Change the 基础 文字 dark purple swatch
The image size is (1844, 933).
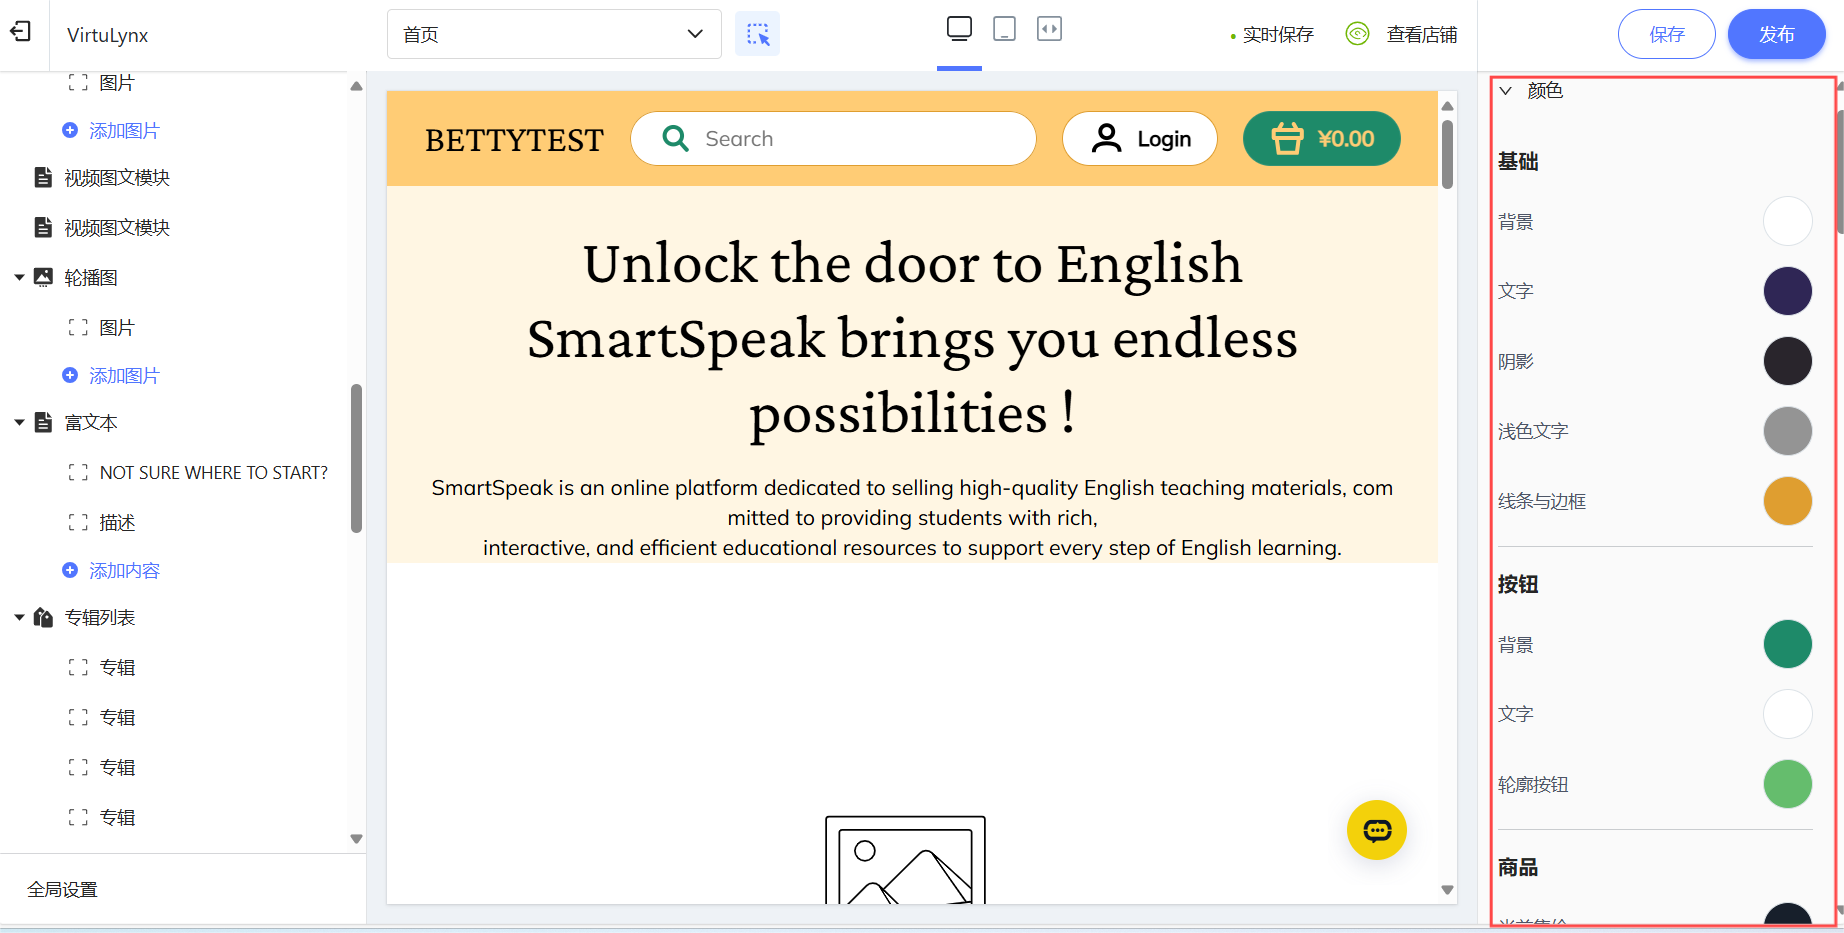1787,291
